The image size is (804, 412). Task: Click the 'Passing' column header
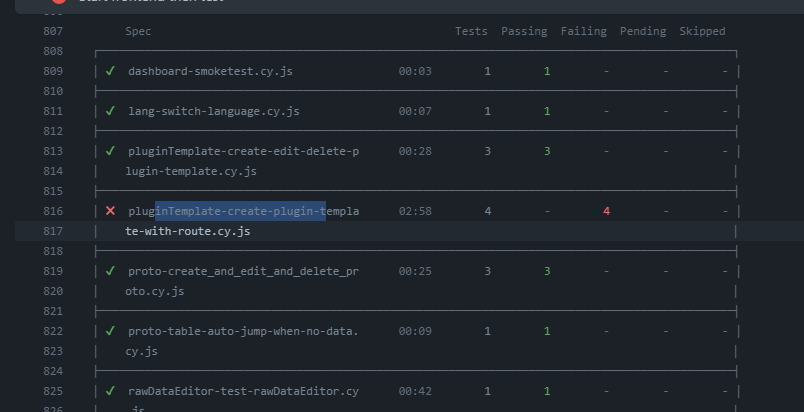coord(524,31)
